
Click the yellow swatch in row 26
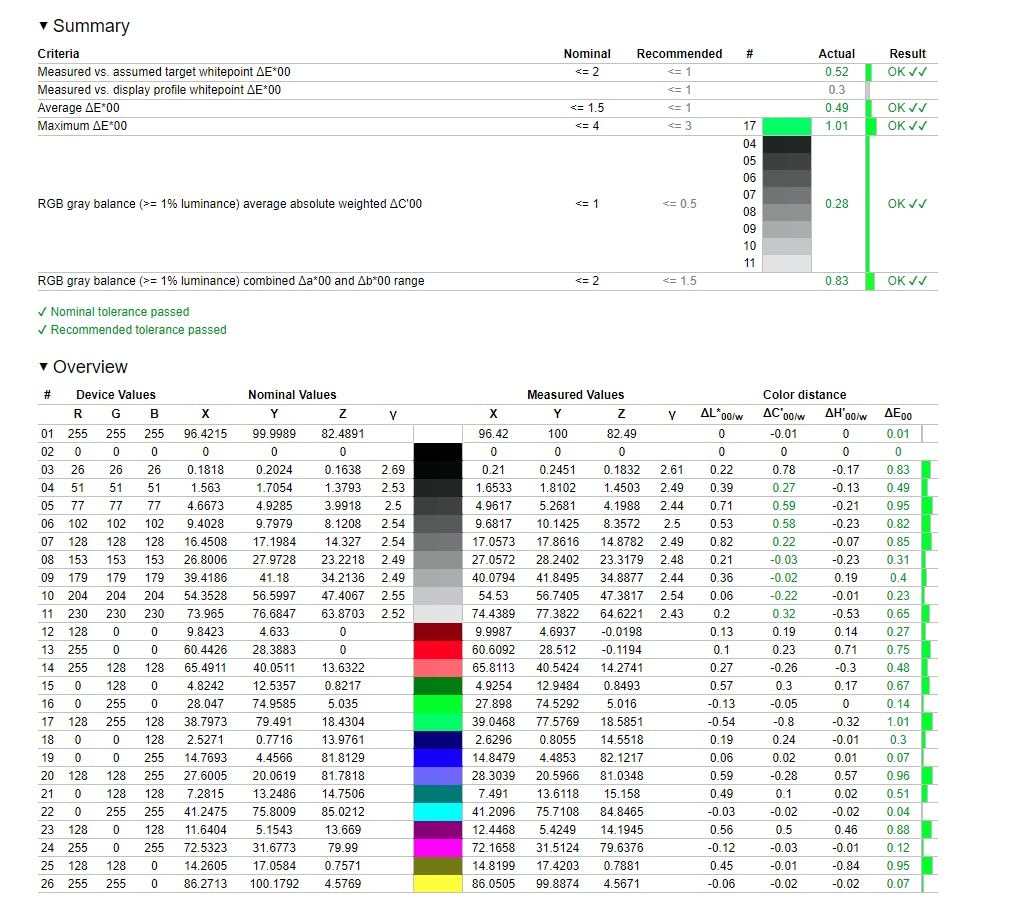click(x=438, y=884)
